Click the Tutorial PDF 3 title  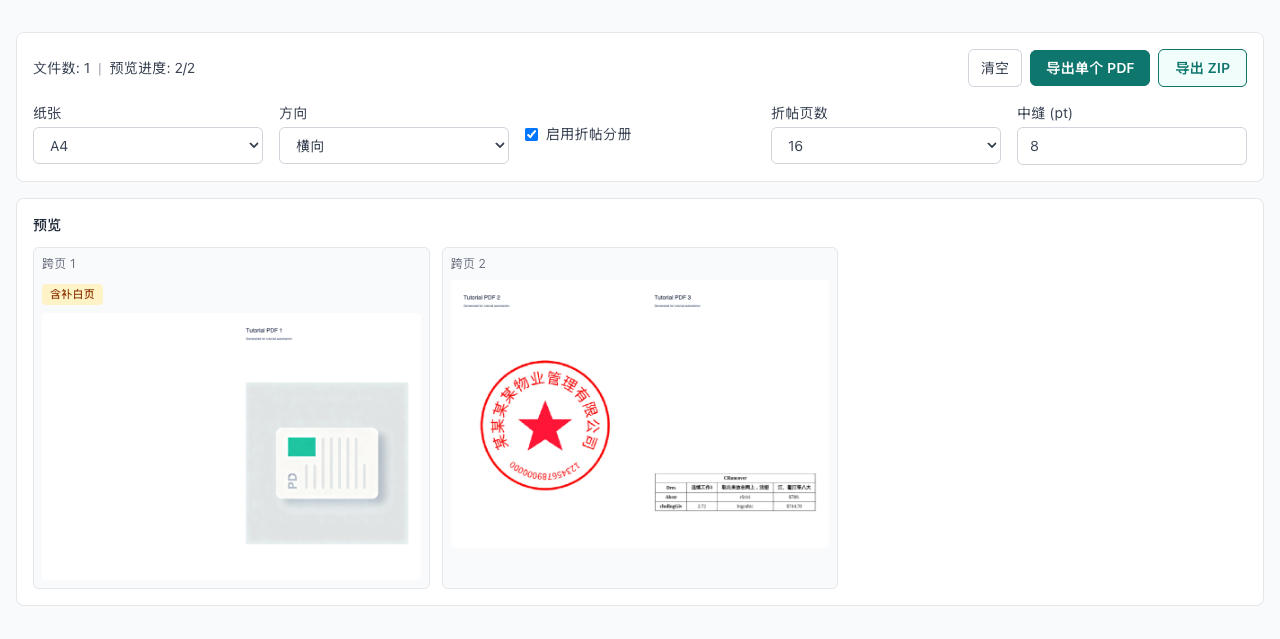tap(673, 297)
